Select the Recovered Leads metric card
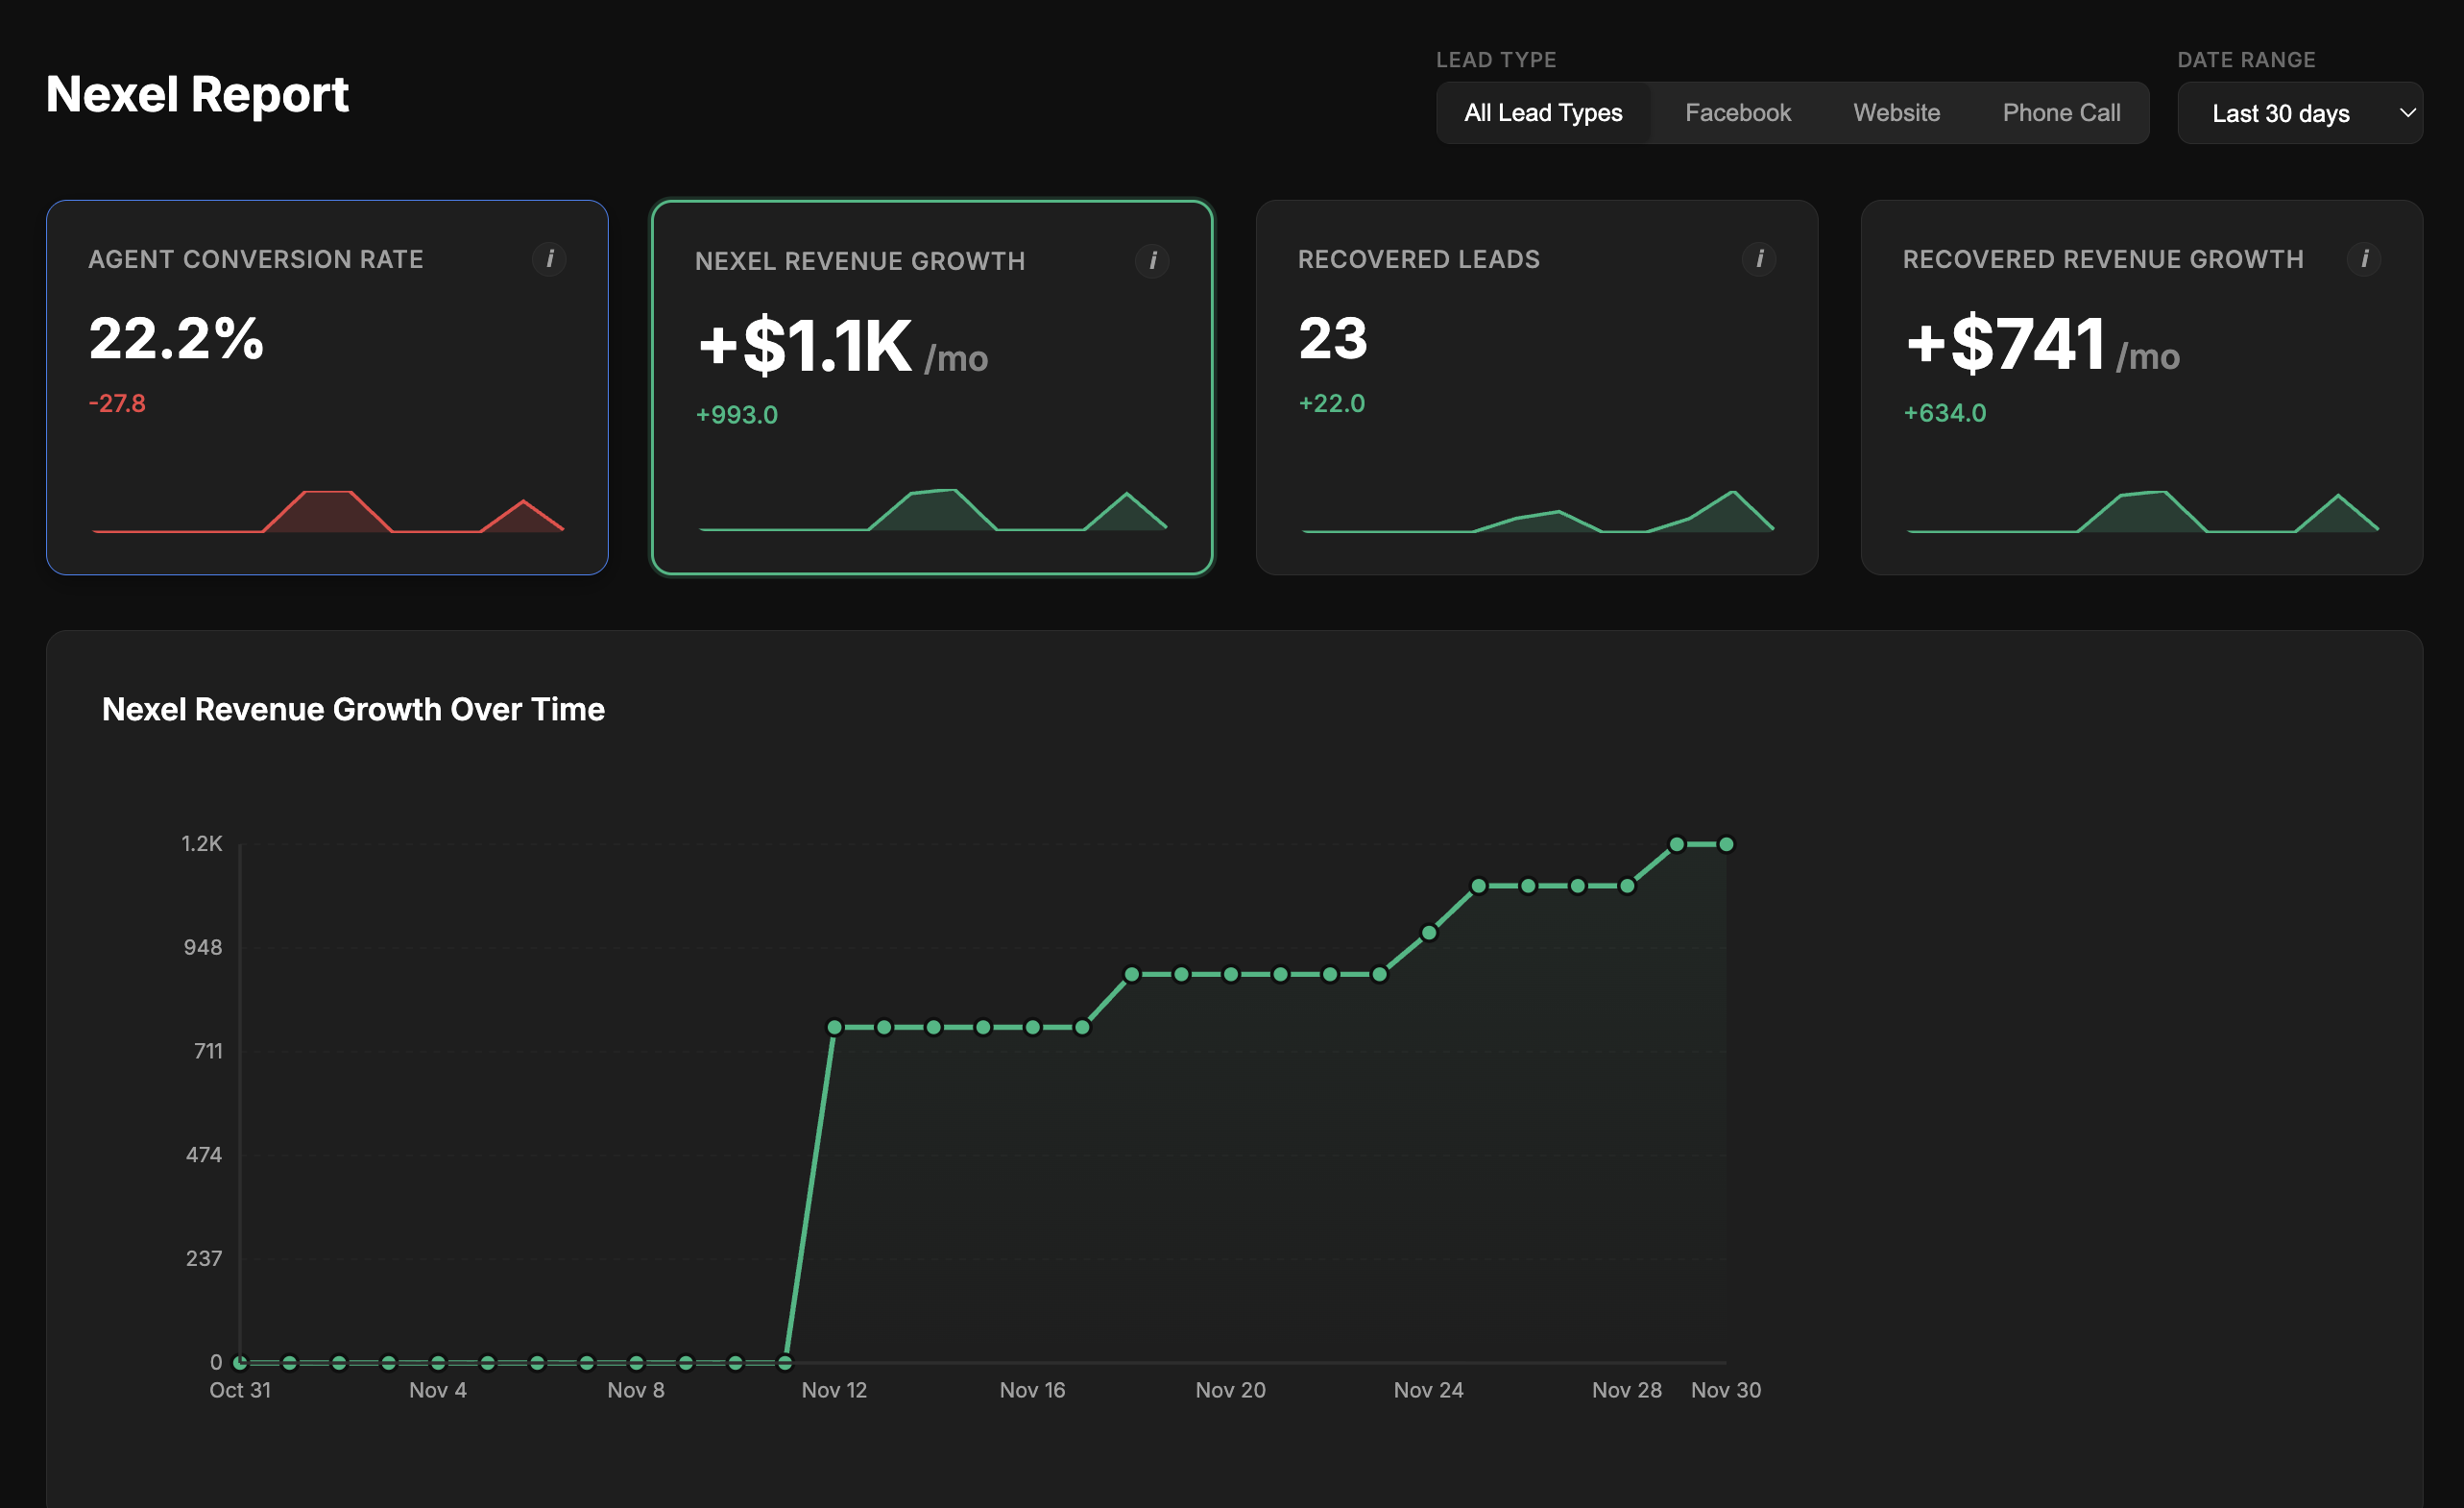 pyautogui.click(x=1537, y=388)
